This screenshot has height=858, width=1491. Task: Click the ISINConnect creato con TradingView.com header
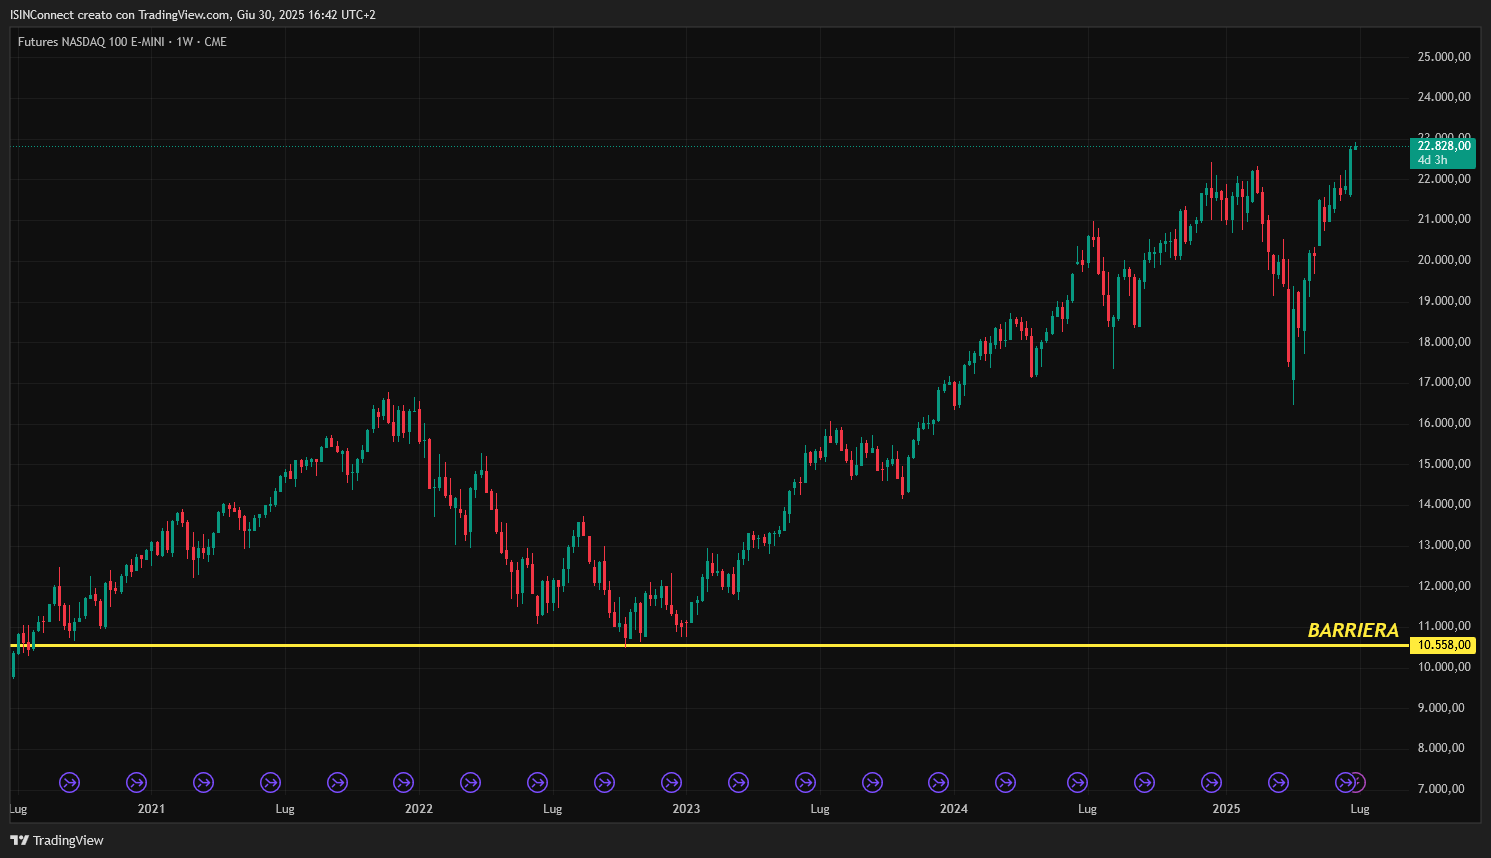(193, 15)
